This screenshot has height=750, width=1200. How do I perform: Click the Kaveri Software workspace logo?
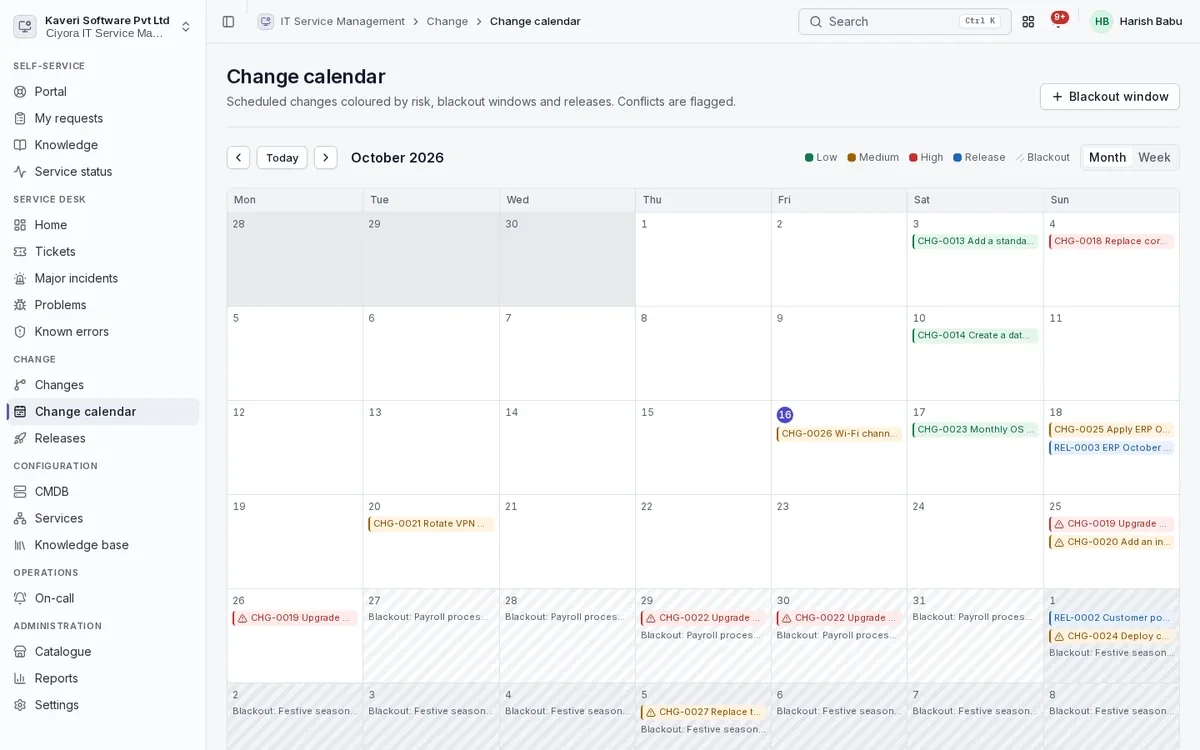25,27
